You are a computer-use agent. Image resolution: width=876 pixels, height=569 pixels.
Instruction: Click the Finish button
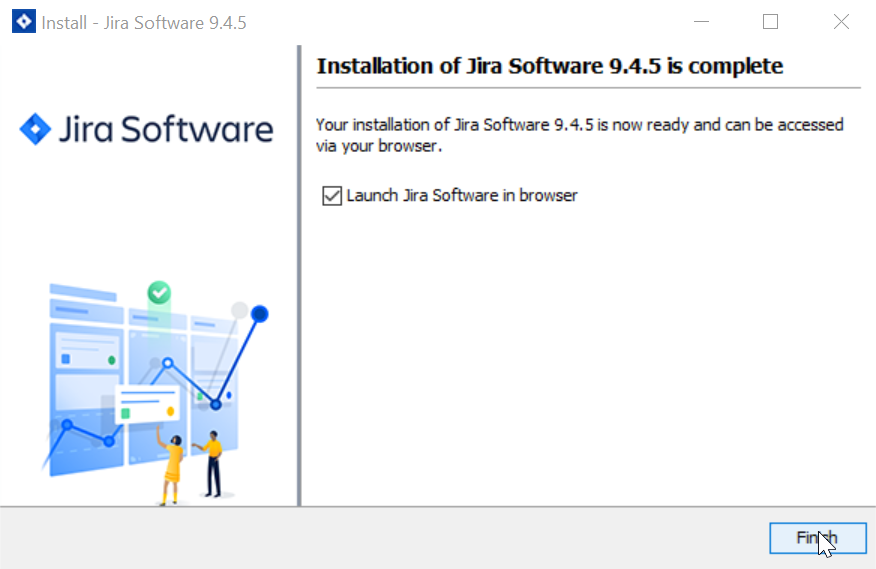click(x=817, y=538)
